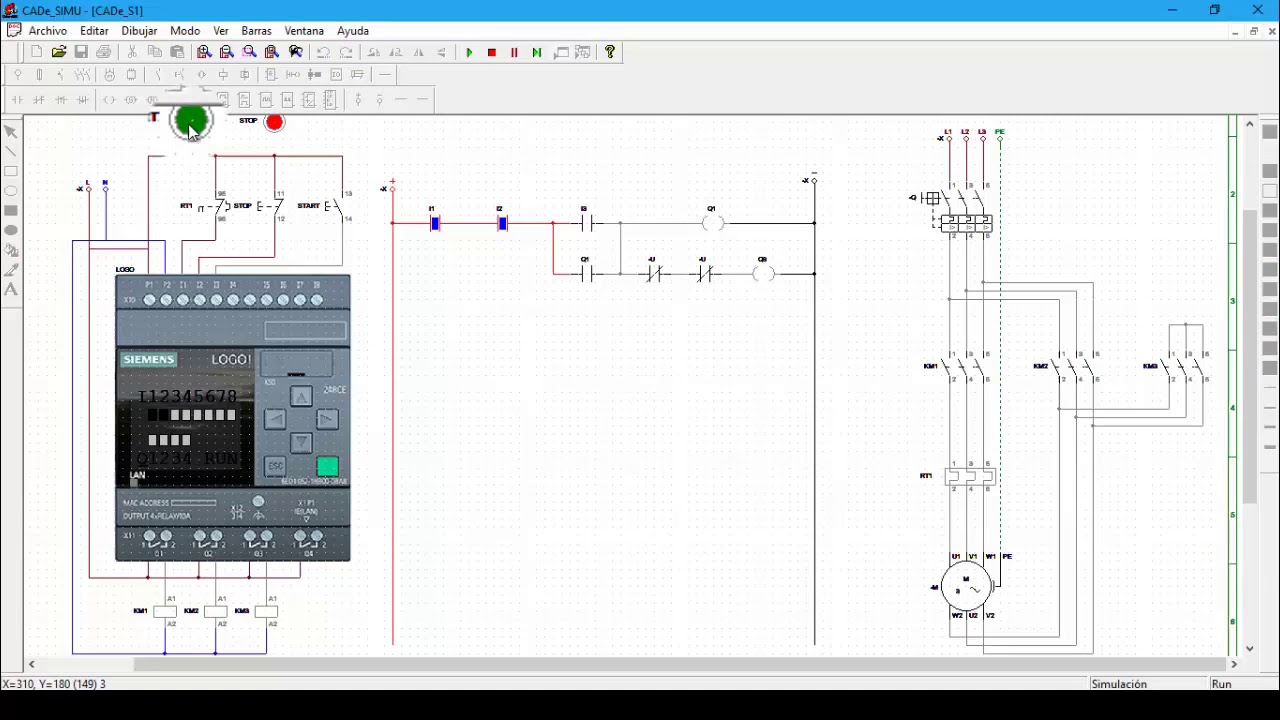Screen dimensions: 1280x720
Task: Click the Simulación status bar label
Action: pos(1119,684)
